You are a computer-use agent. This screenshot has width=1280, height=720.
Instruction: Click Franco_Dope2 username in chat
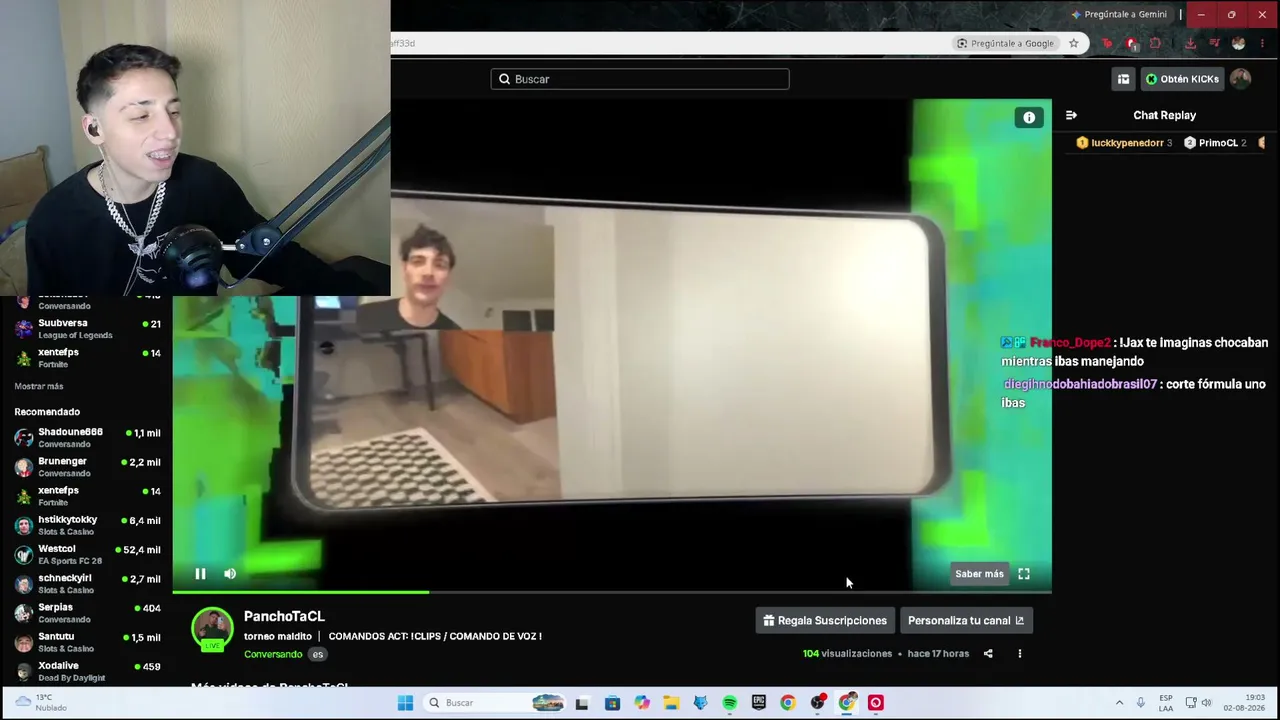(1070, 343)
